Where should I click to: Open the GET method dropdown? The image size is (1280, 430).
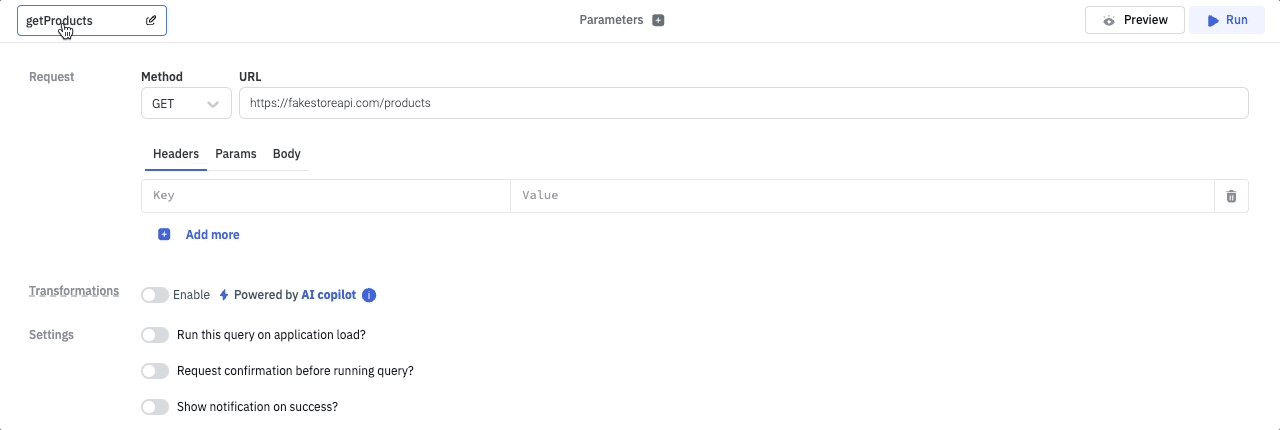(186, 103)
